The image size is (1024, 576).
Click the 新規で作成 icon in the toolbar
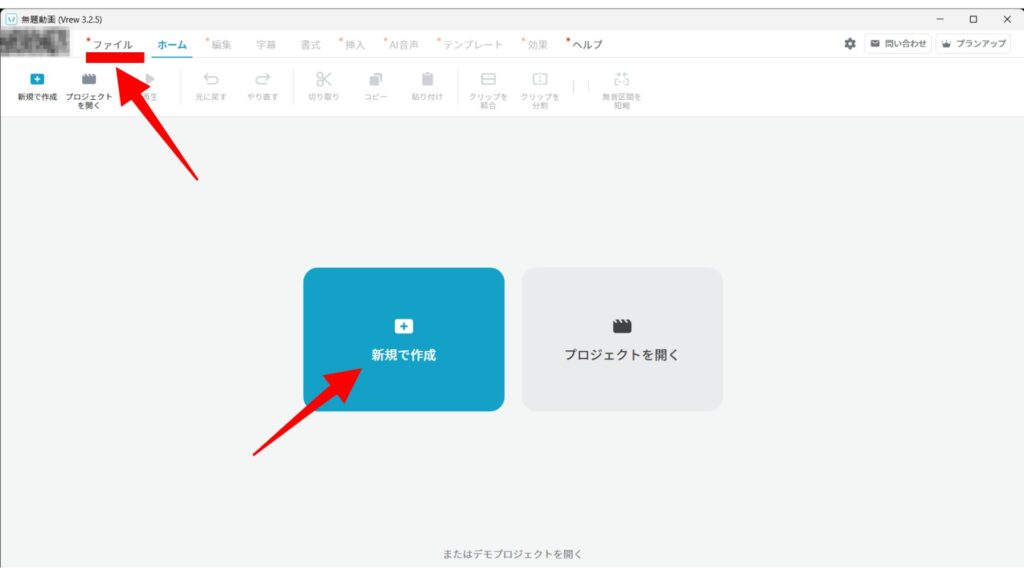click(37, 79)
